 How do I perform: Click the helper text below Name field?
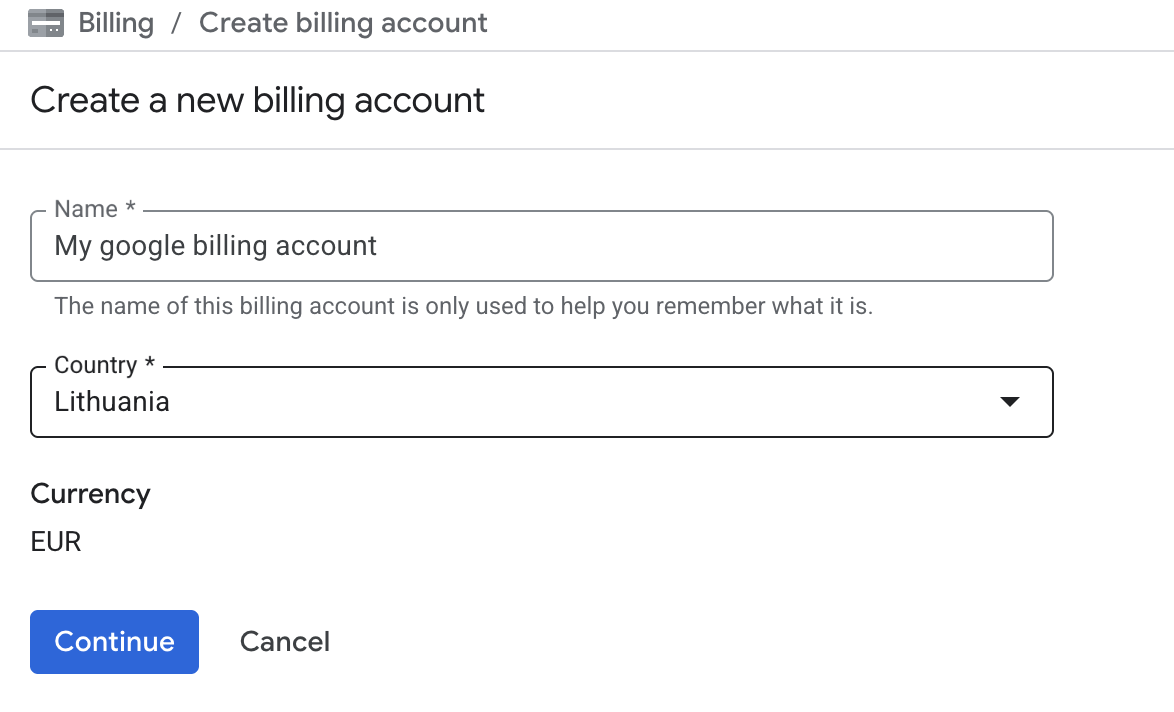point(463,306)
